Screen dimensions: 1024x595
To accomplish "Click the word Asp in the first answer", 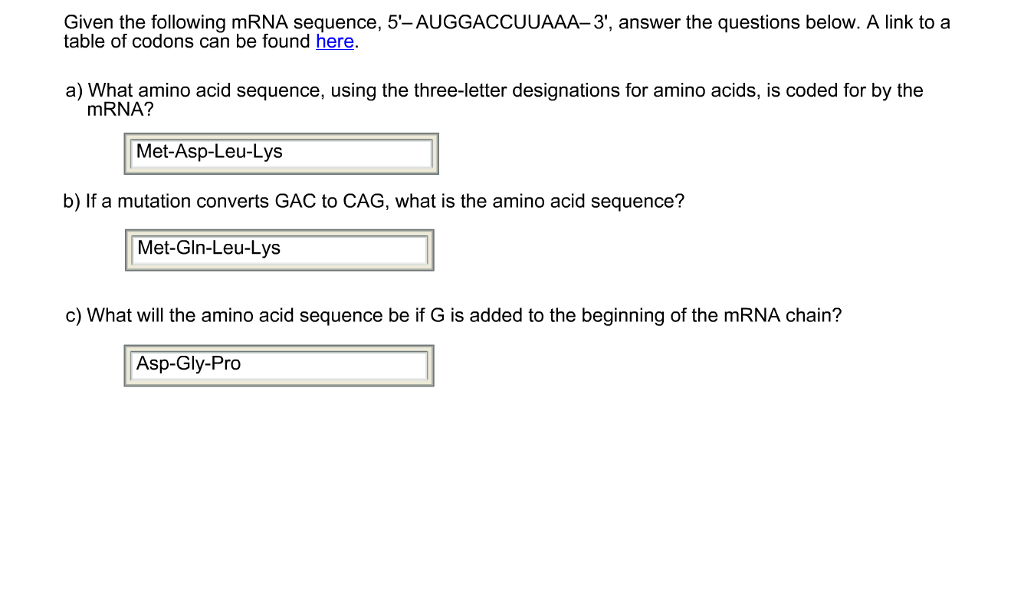I will tap(190, 152).
